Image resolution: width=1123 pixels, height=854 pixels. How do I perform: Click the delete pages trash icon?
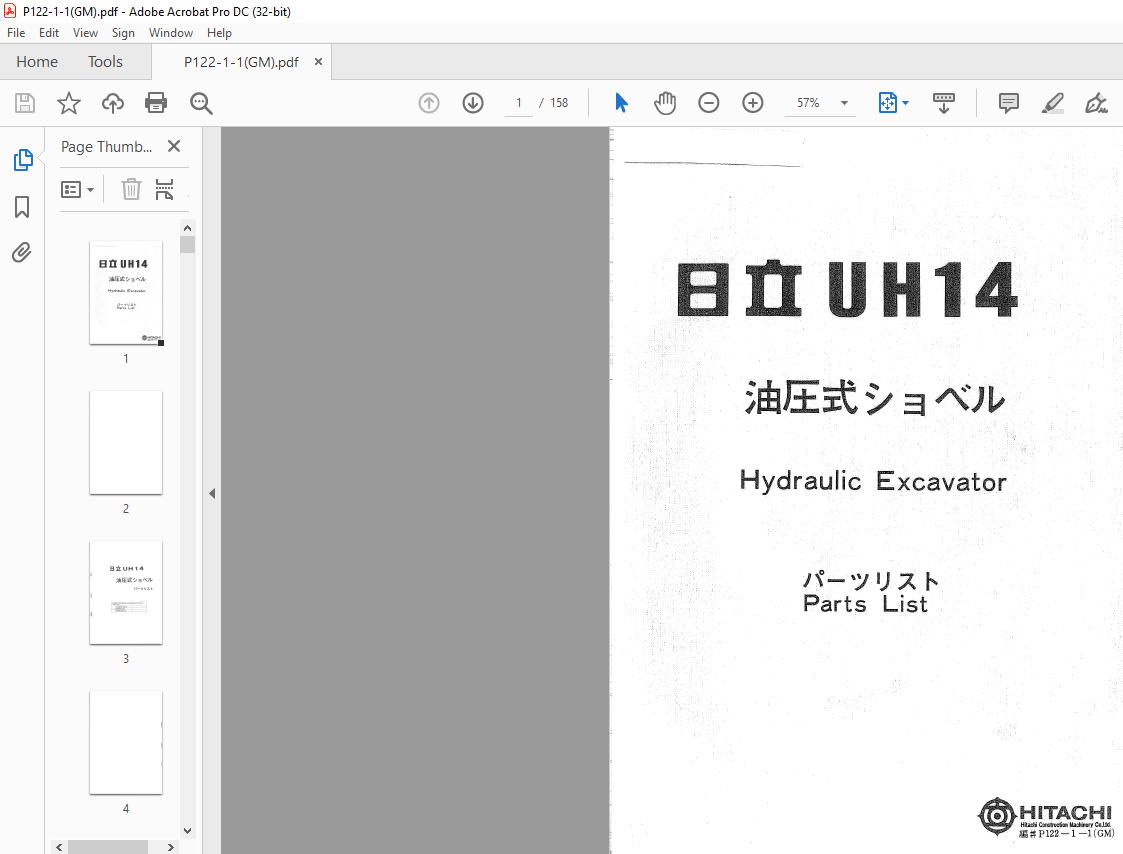click(x=131, y=190)
